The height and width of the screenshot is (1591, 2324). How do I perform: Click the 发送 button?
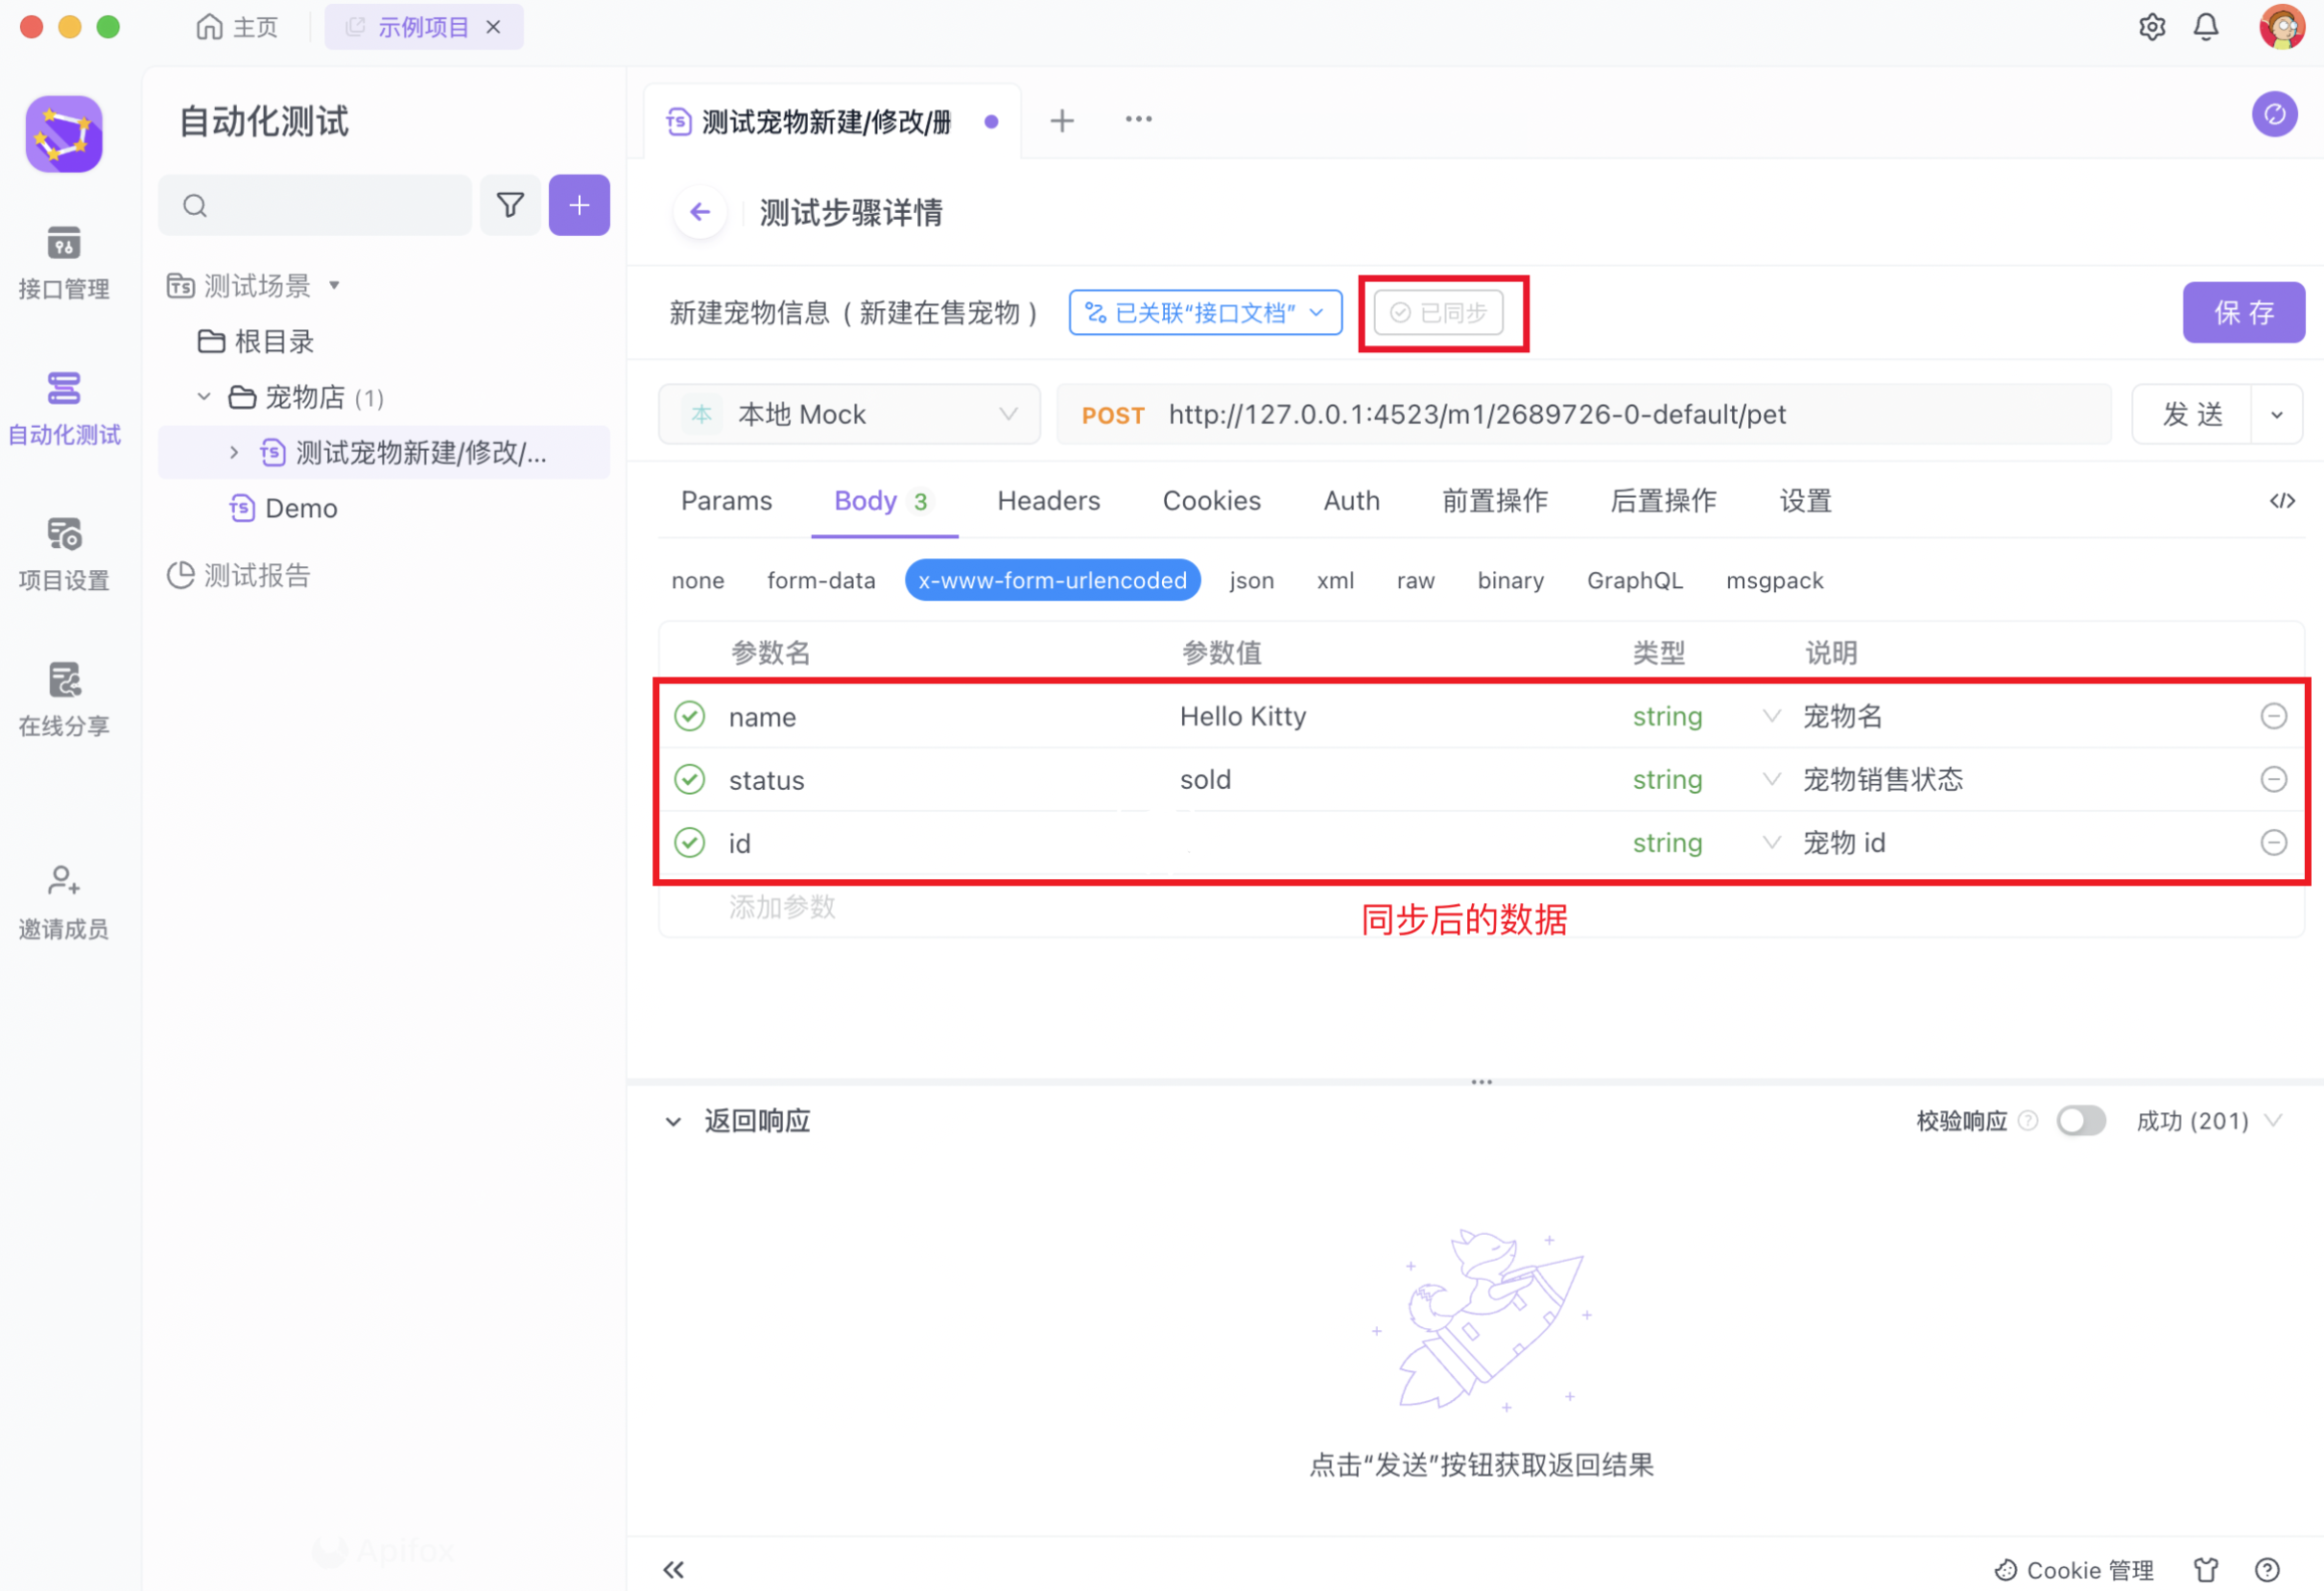point(2192,414)
